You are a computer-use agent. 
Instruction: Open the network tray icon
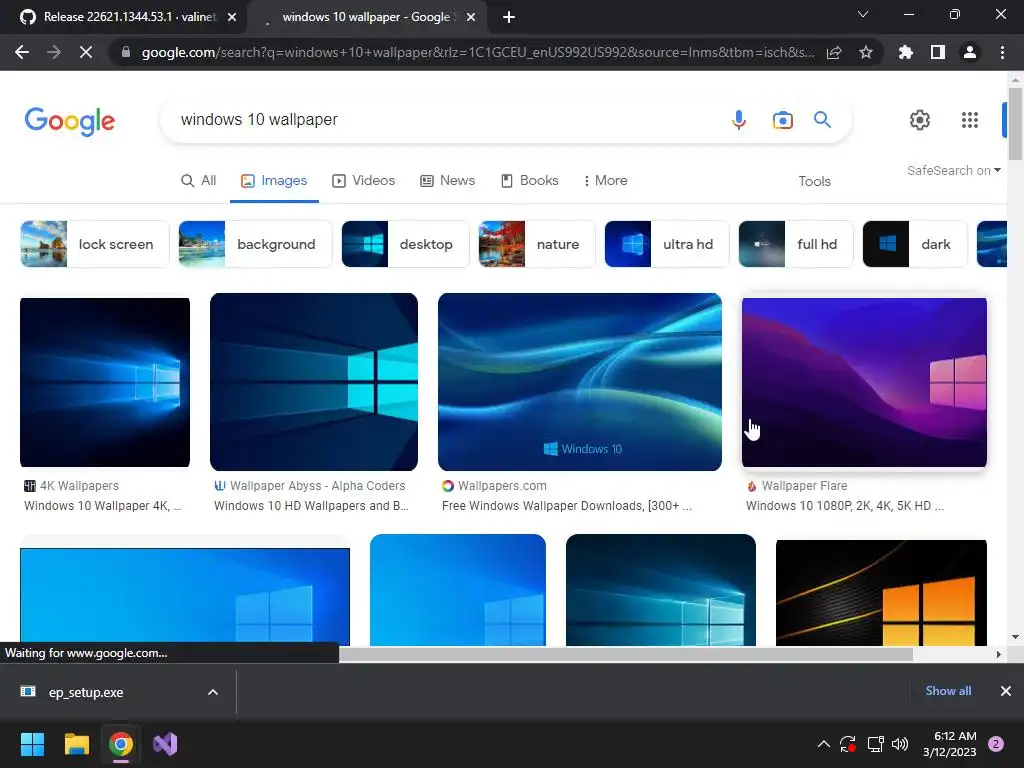[875, 744]
